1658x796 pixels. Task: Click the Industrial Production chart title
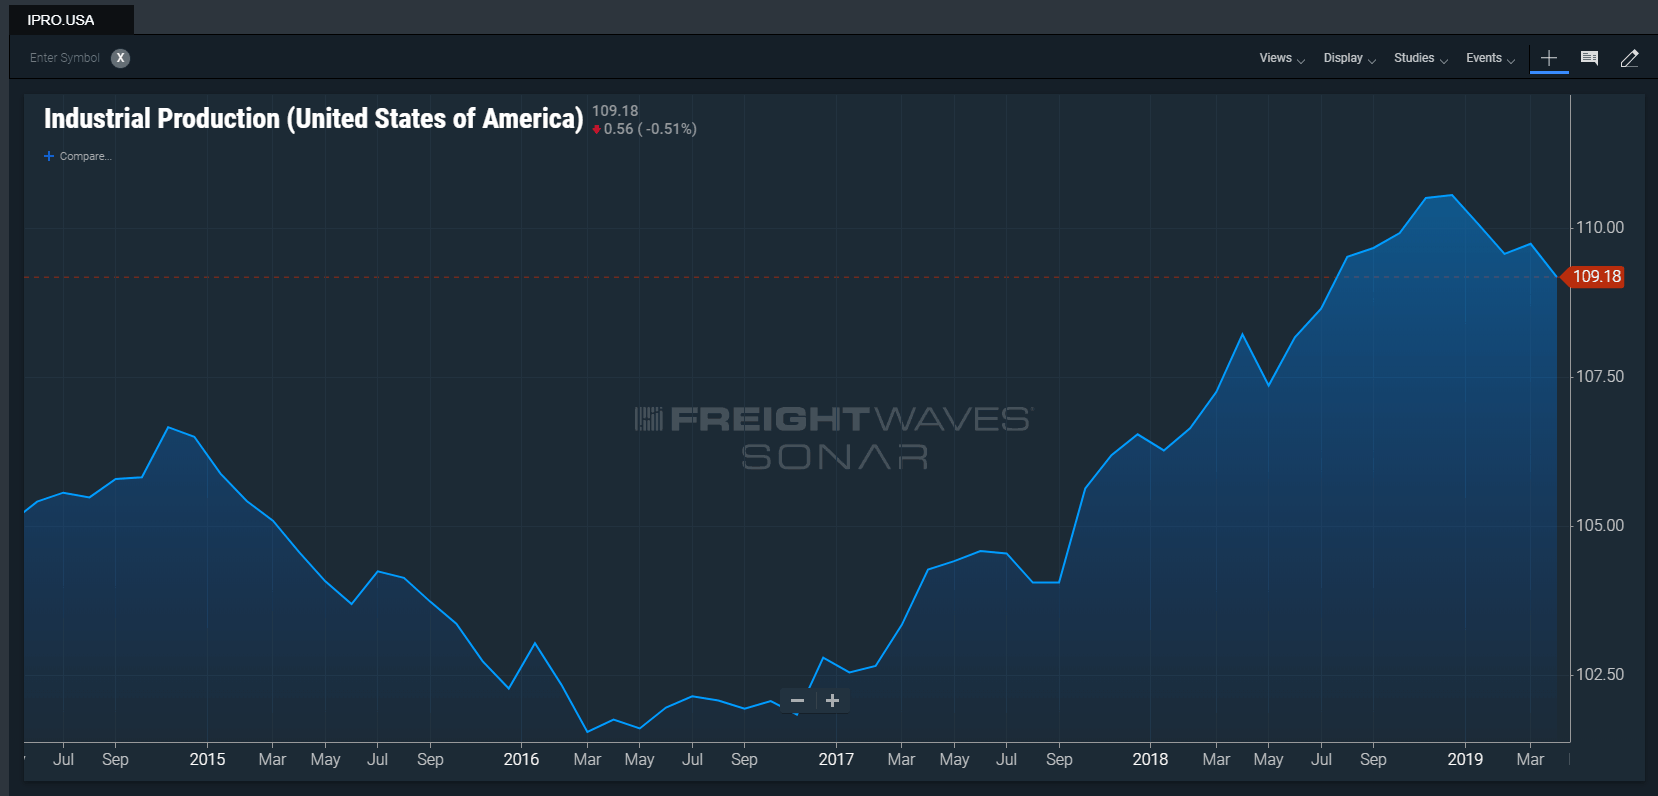tap(313, 119)
